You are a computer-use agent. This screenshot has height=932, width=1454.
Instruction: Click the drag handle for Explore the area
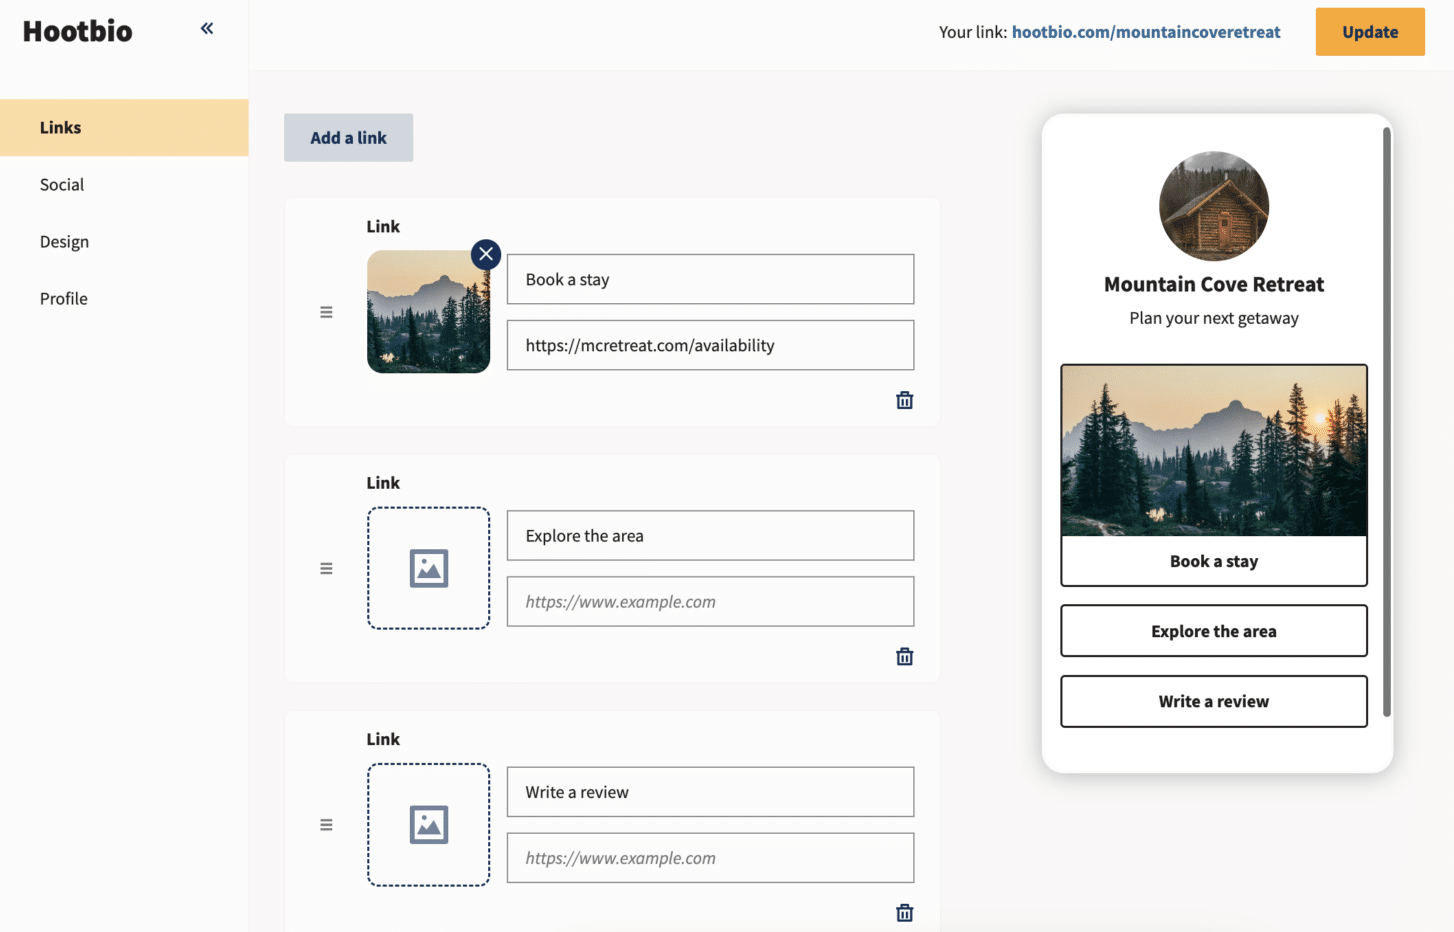click(x=326, y=568)
